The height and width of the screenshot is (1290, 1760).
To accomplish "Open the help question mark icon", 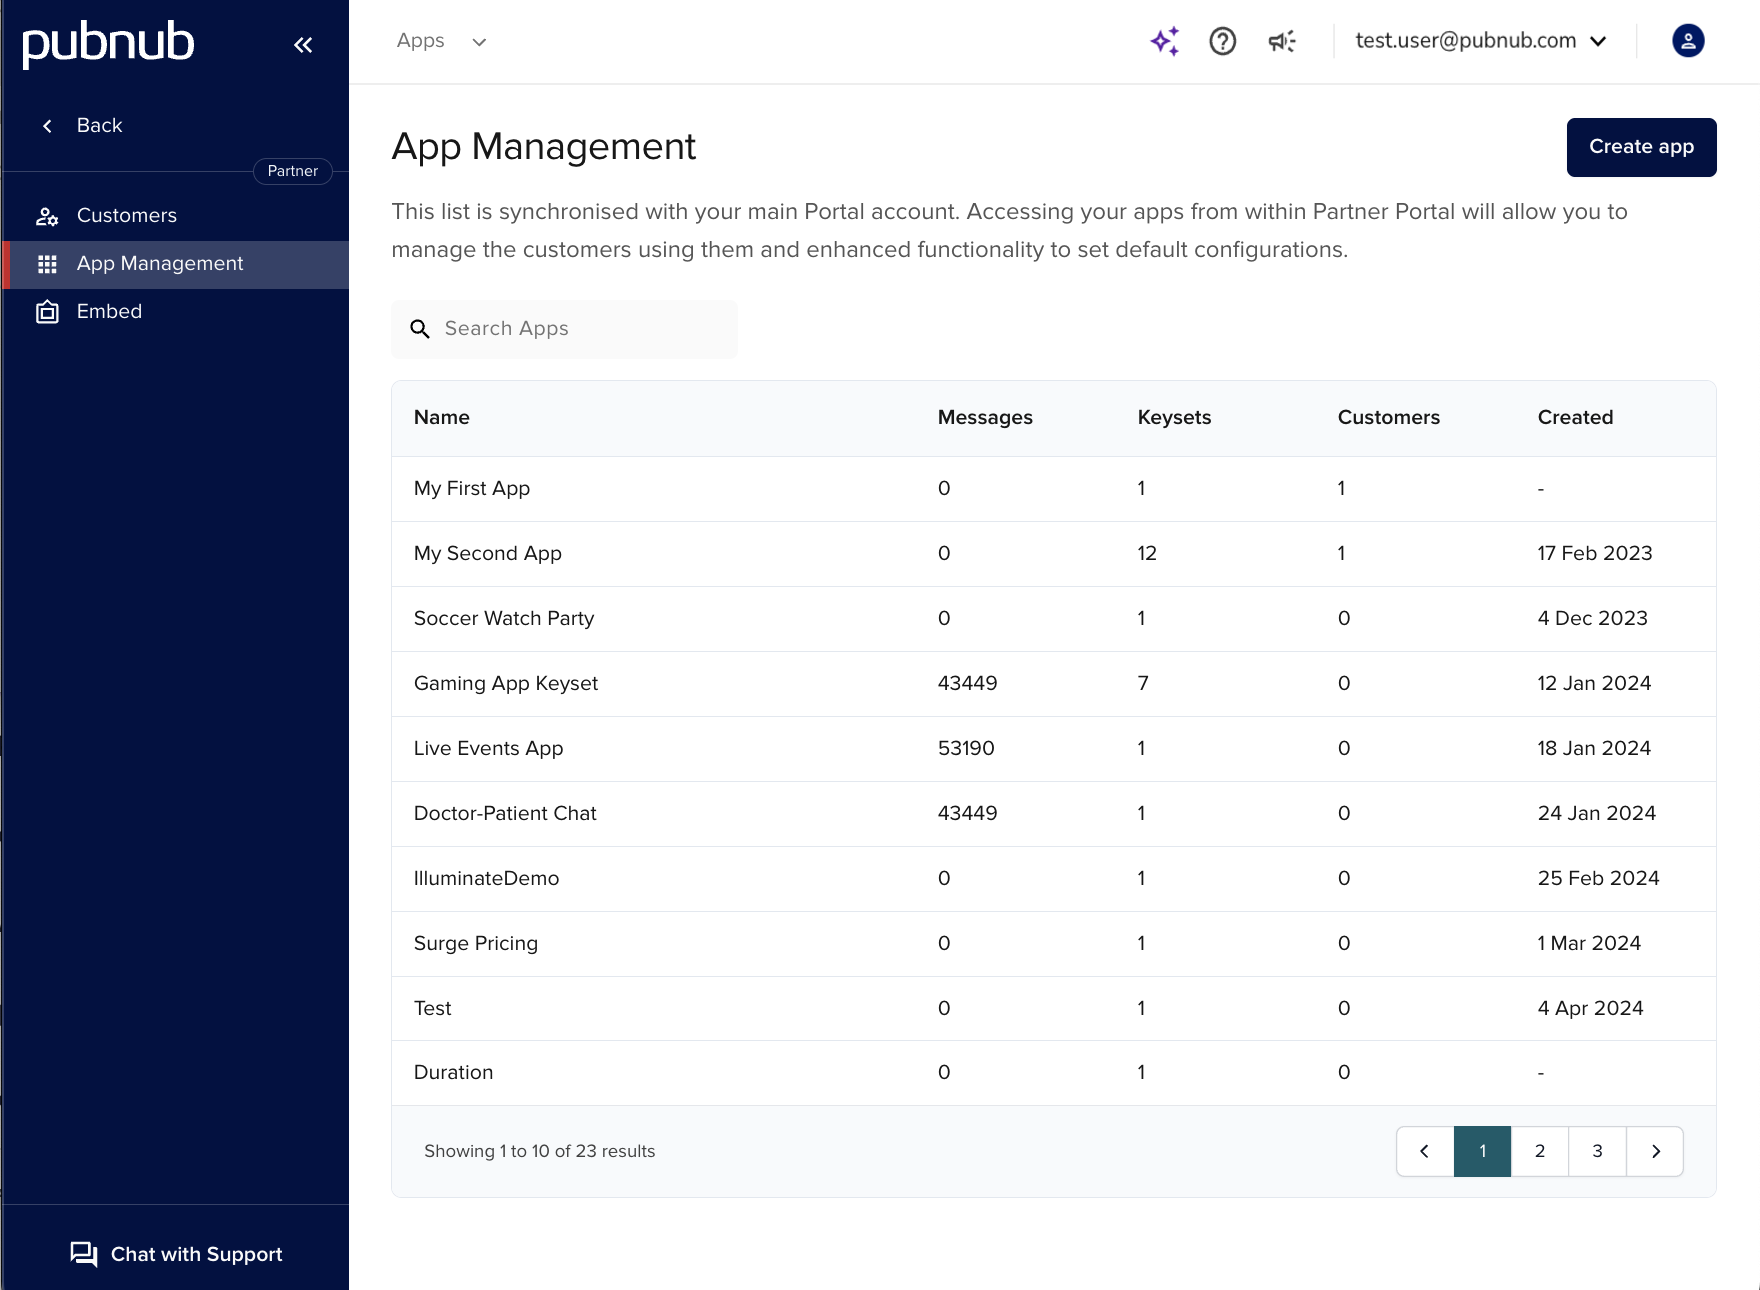I will pyautogui.click(x=1222, y=41).
